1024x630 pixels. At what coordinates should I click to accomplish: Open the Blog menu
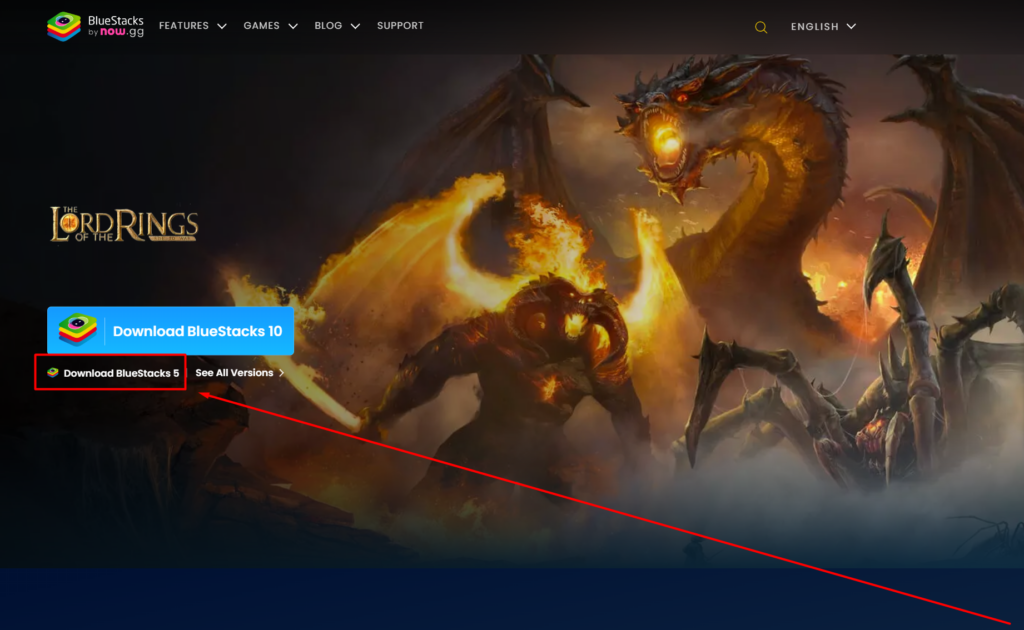(x=328, y=26)
